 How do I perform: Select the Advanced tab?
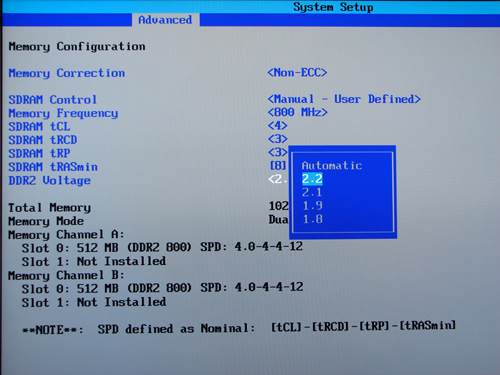165,20
